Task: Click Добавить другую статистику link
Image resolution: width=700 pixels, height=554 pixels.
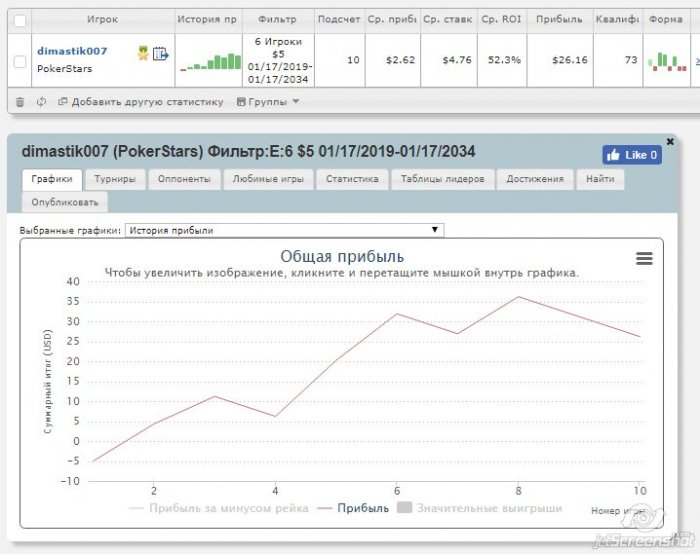Action: [x=140, y=101]
